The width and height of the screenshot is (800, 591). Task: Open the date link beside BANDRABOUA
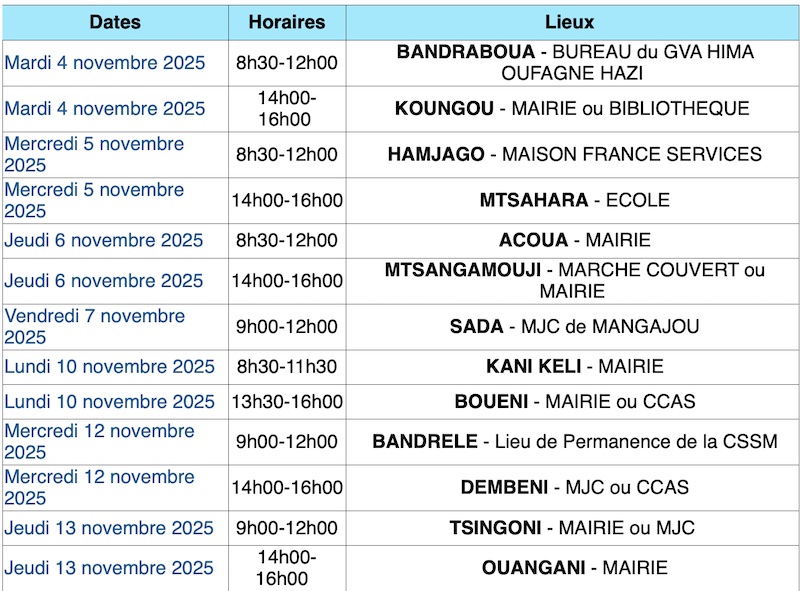pos(105,63)
